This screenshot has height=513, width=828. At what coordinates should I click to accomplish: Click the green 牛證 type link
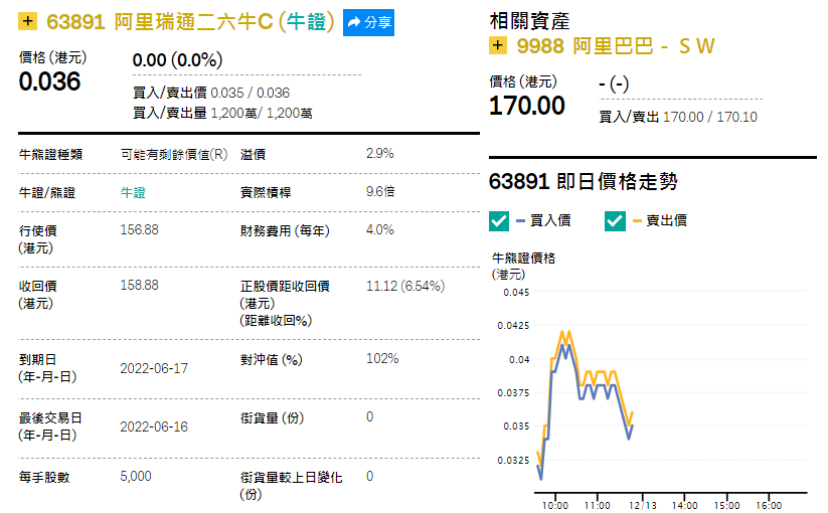point(133,192)
